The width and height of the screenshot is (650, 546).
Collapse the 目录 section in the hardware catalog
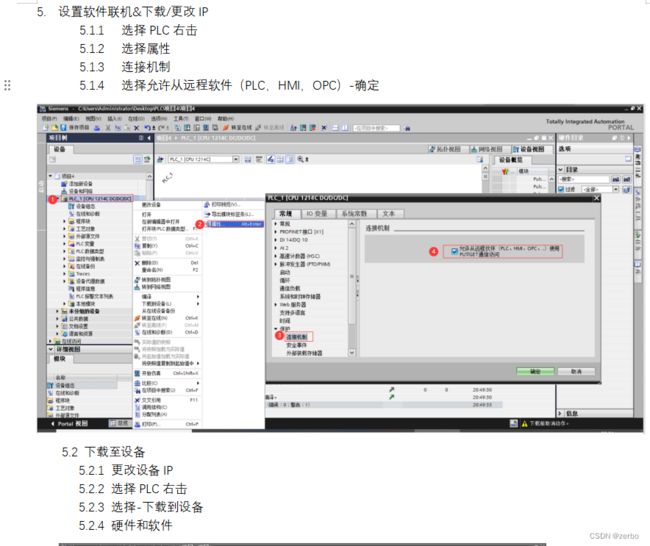pos(561,170)
